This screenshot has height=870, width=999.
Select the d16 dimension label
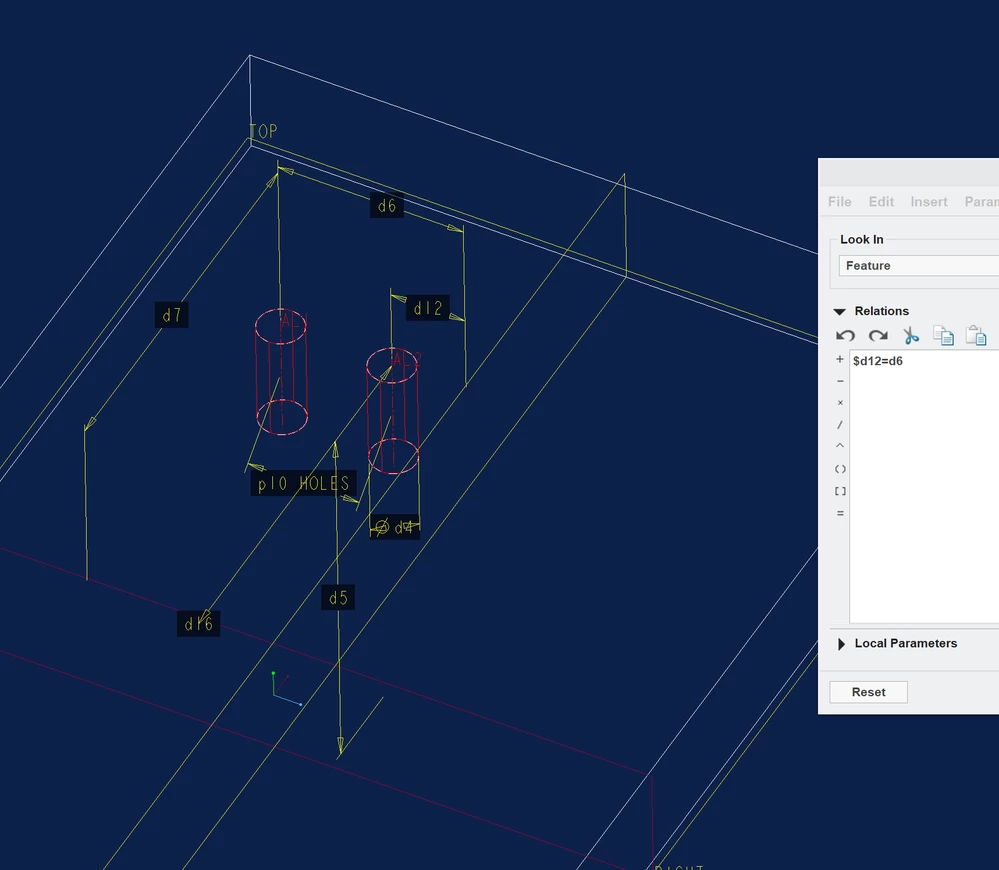[x=198, y=624]
